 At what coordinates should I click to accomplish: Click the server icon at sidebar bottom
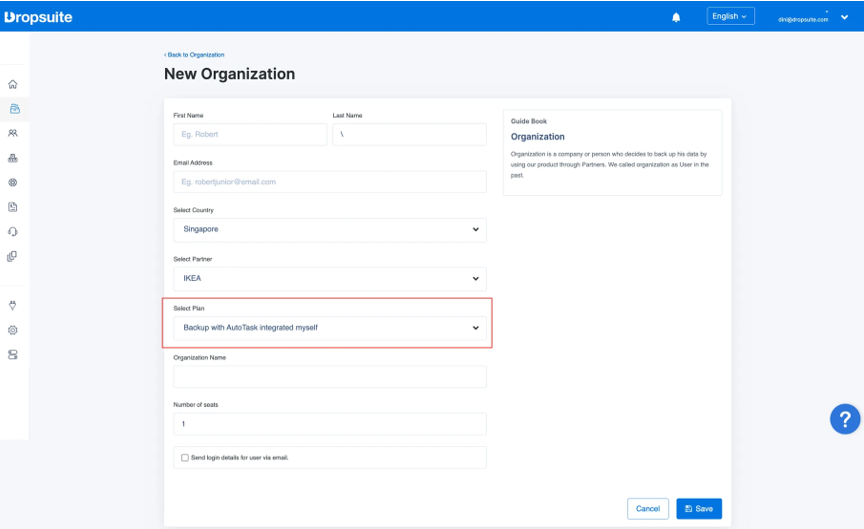[x=13, y=355]
